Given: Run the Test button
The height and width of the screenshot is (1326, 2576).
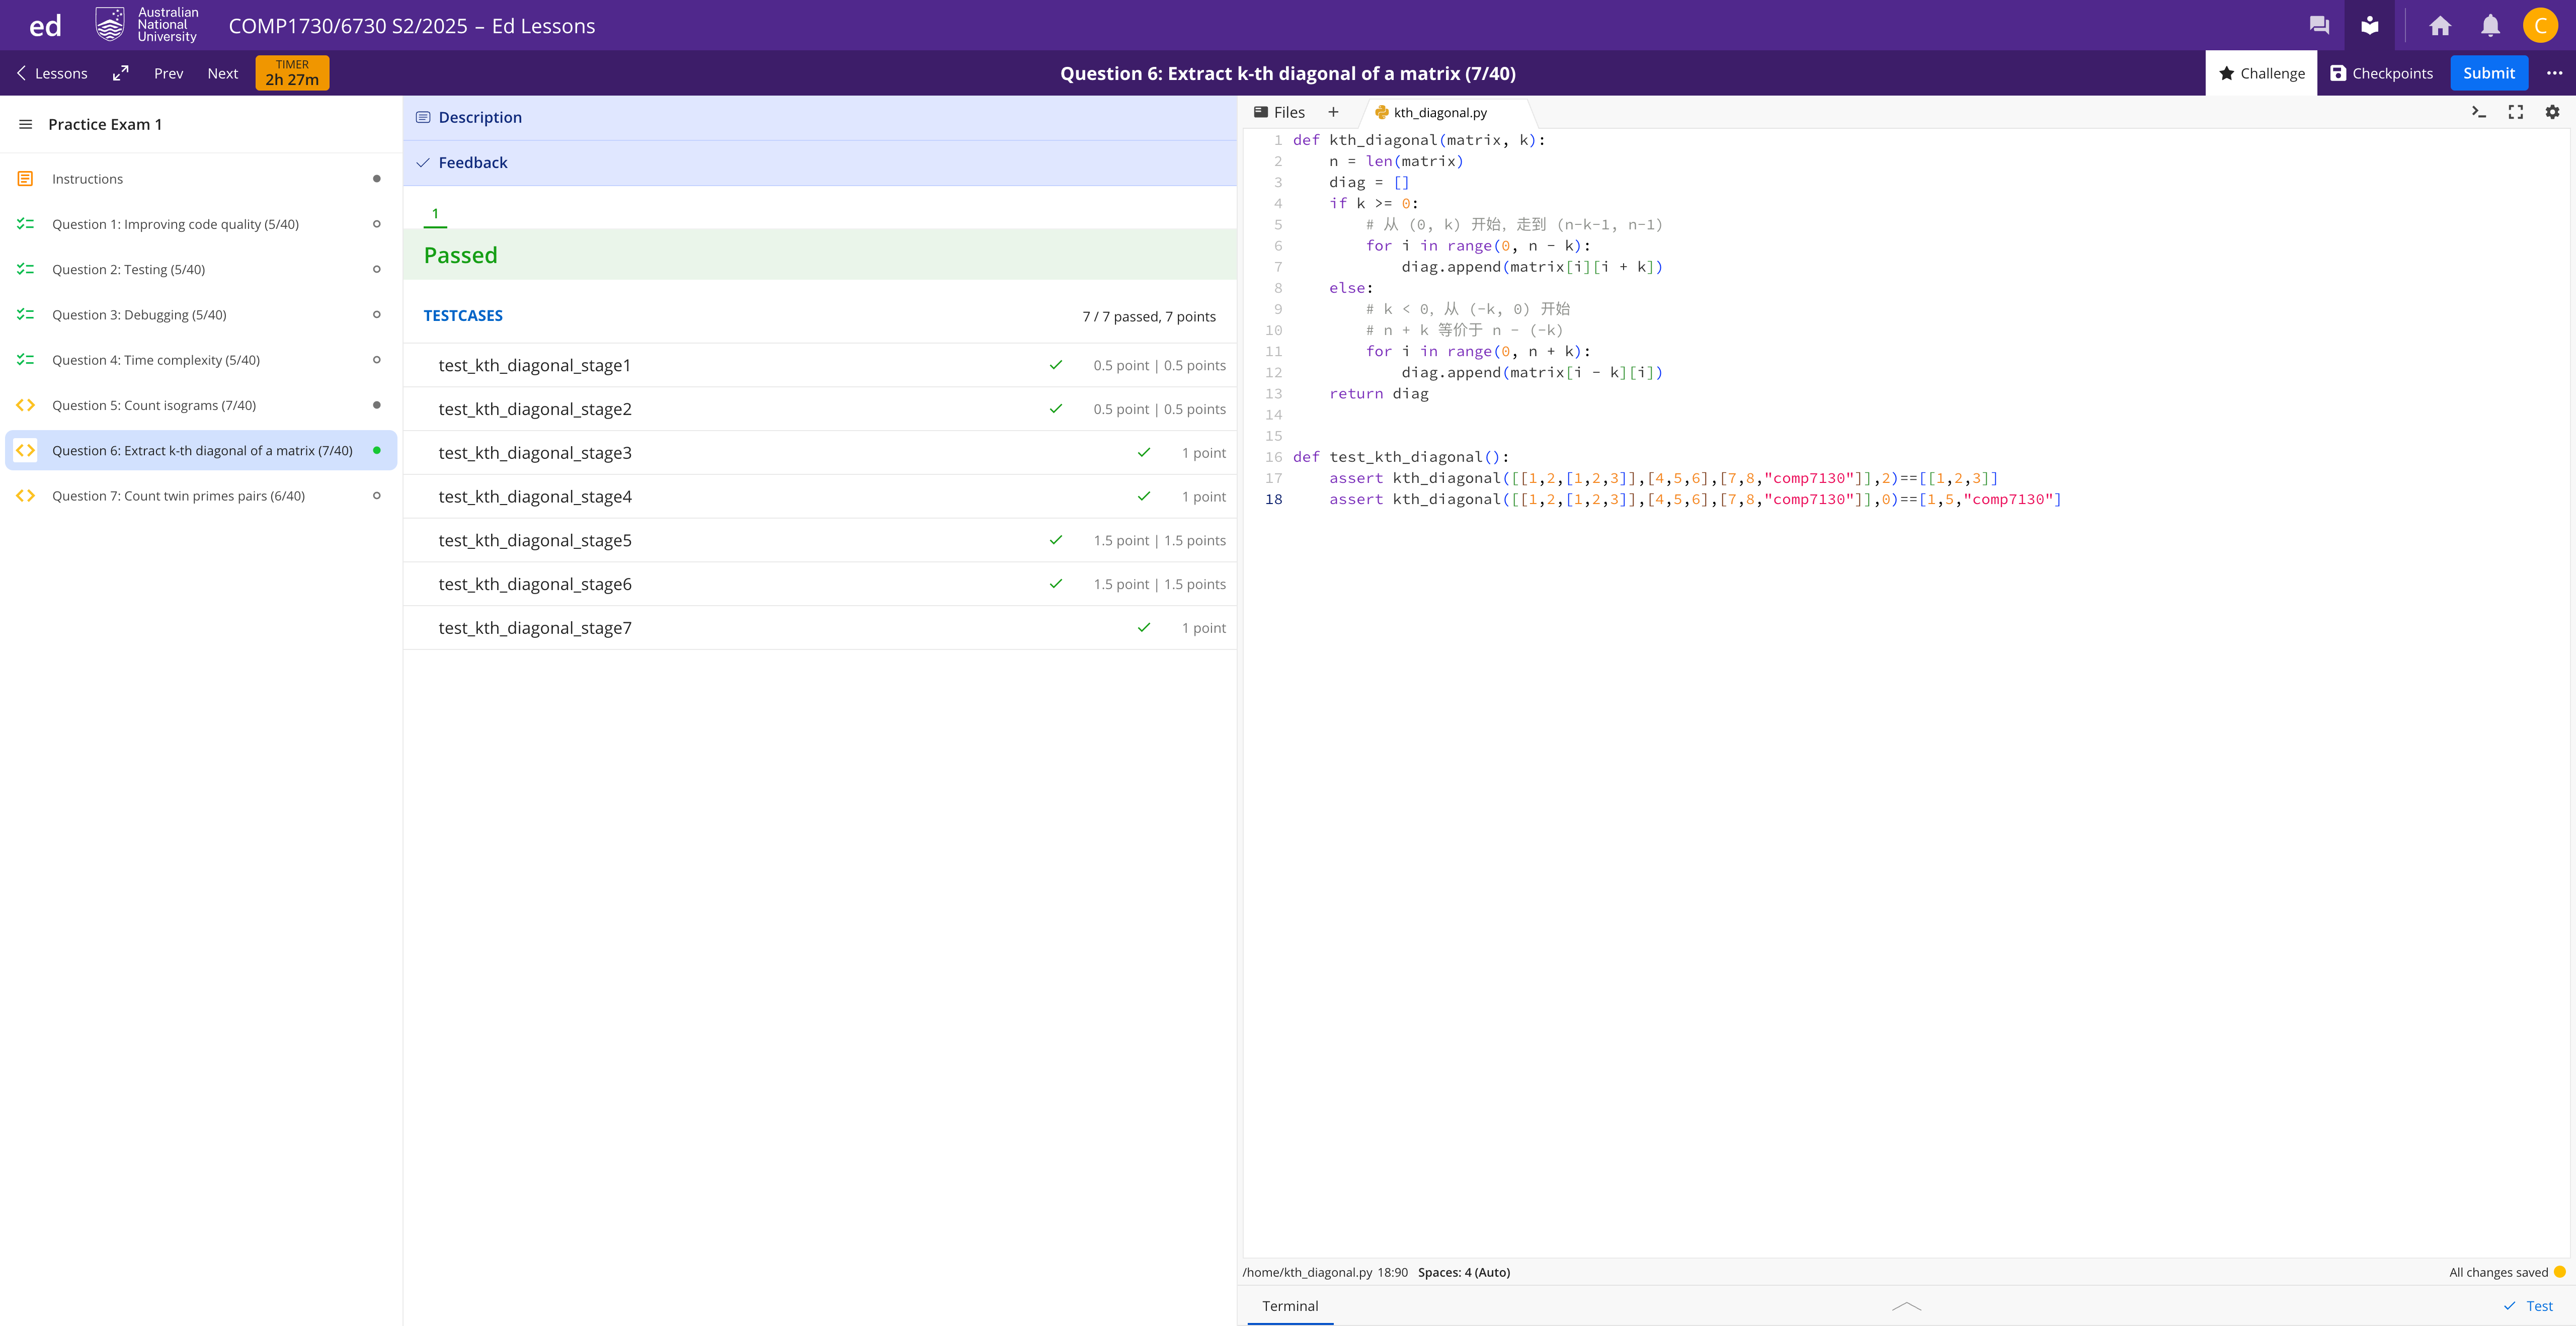Looking at the screenshot, I should pos(2528,1306).
